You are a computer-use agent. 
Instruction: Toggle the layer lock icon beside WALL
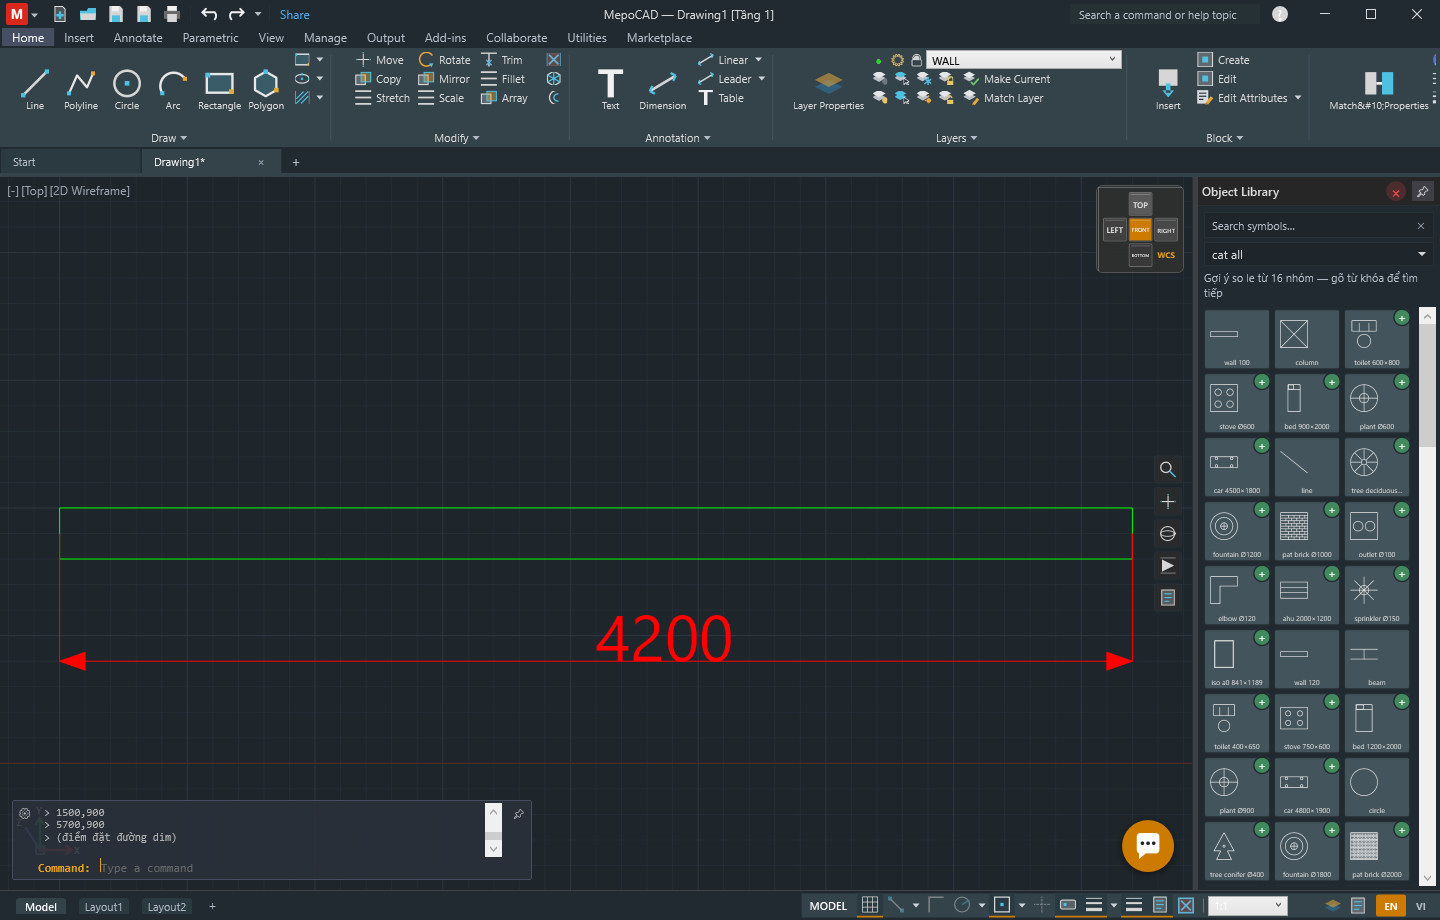click(916, 60)
